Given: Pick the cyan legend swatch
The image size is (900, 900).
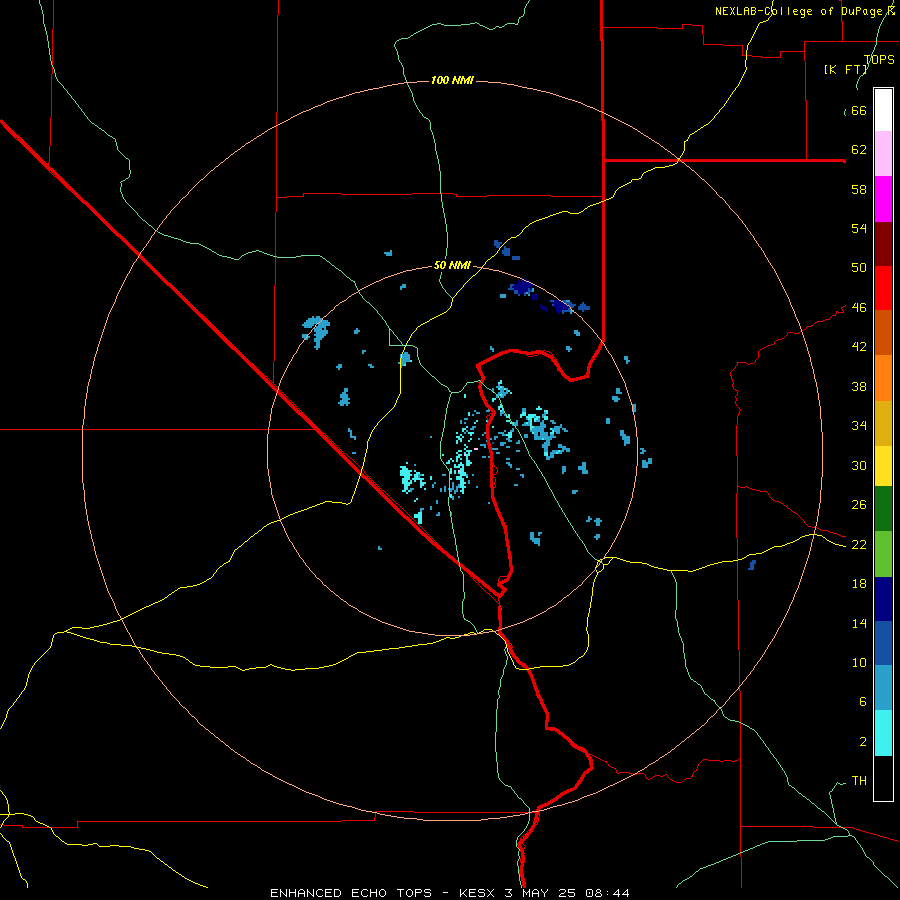Looking at the screenshot, I should [x=883, y=733].
